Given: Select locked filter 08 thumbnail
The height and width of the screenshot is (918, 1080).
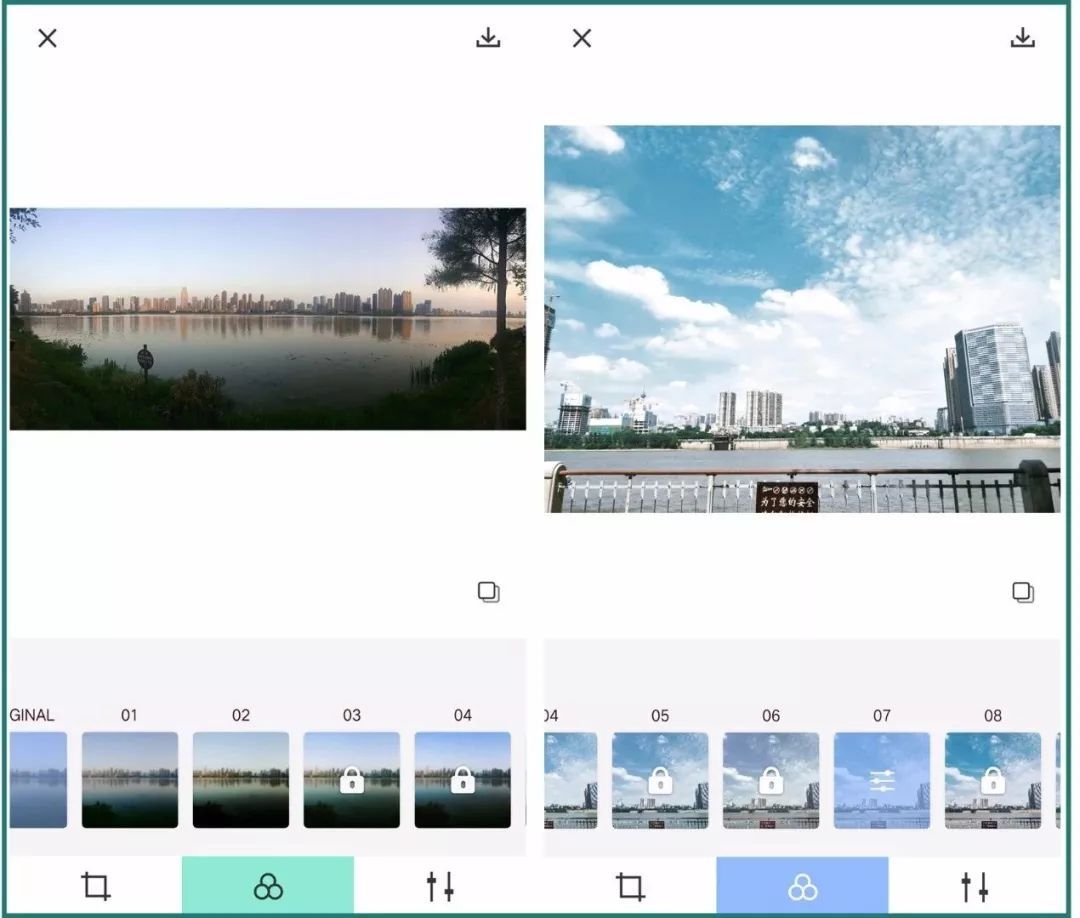Looking at the screenshot, I should click(x=992, y=780).
